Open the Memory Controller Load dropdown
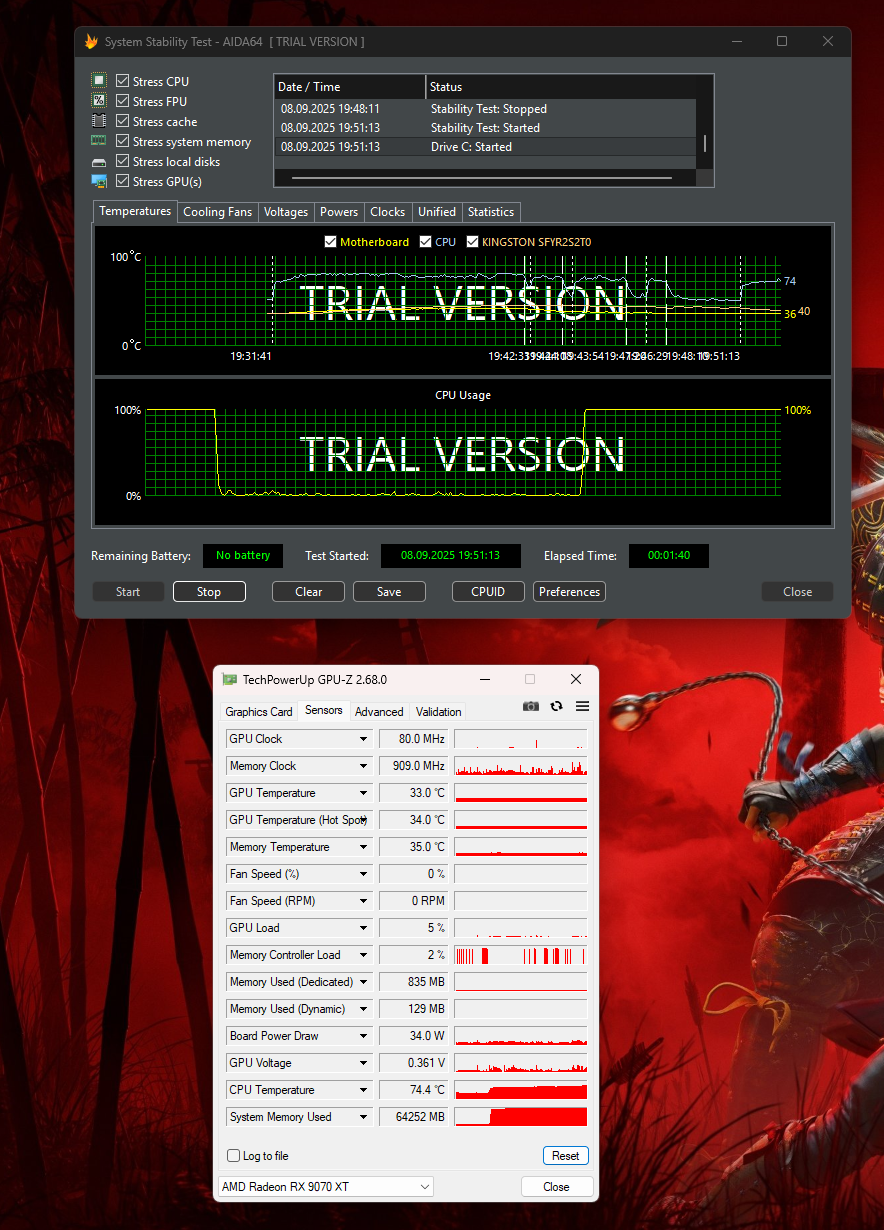Screen dimensions: 884x1230 (x=364, y=955)
